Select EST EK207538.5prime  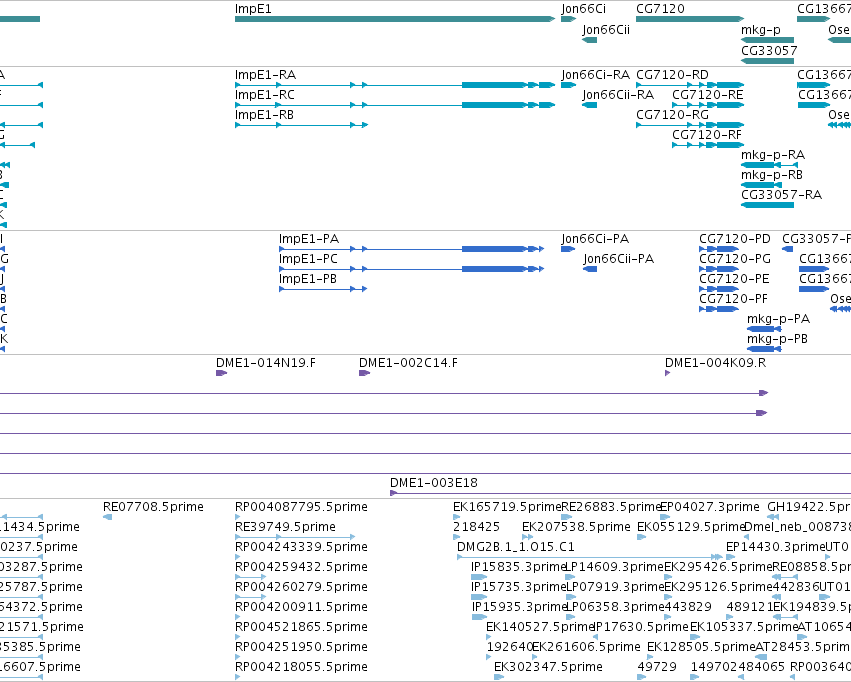528,537
